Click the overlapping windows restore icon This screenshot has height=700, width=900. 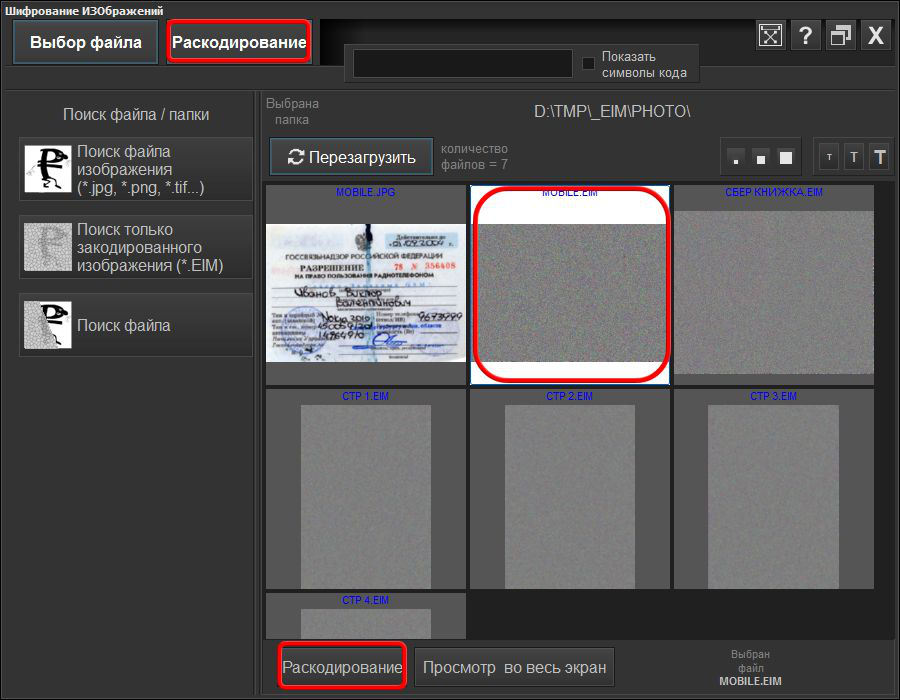(840, 36)
